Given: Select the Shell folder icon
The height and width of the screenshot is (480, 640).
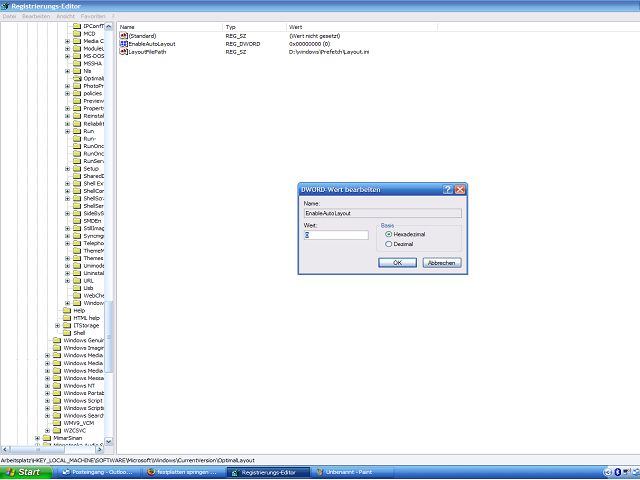Looking at the screenshot, I should point(67,333).
